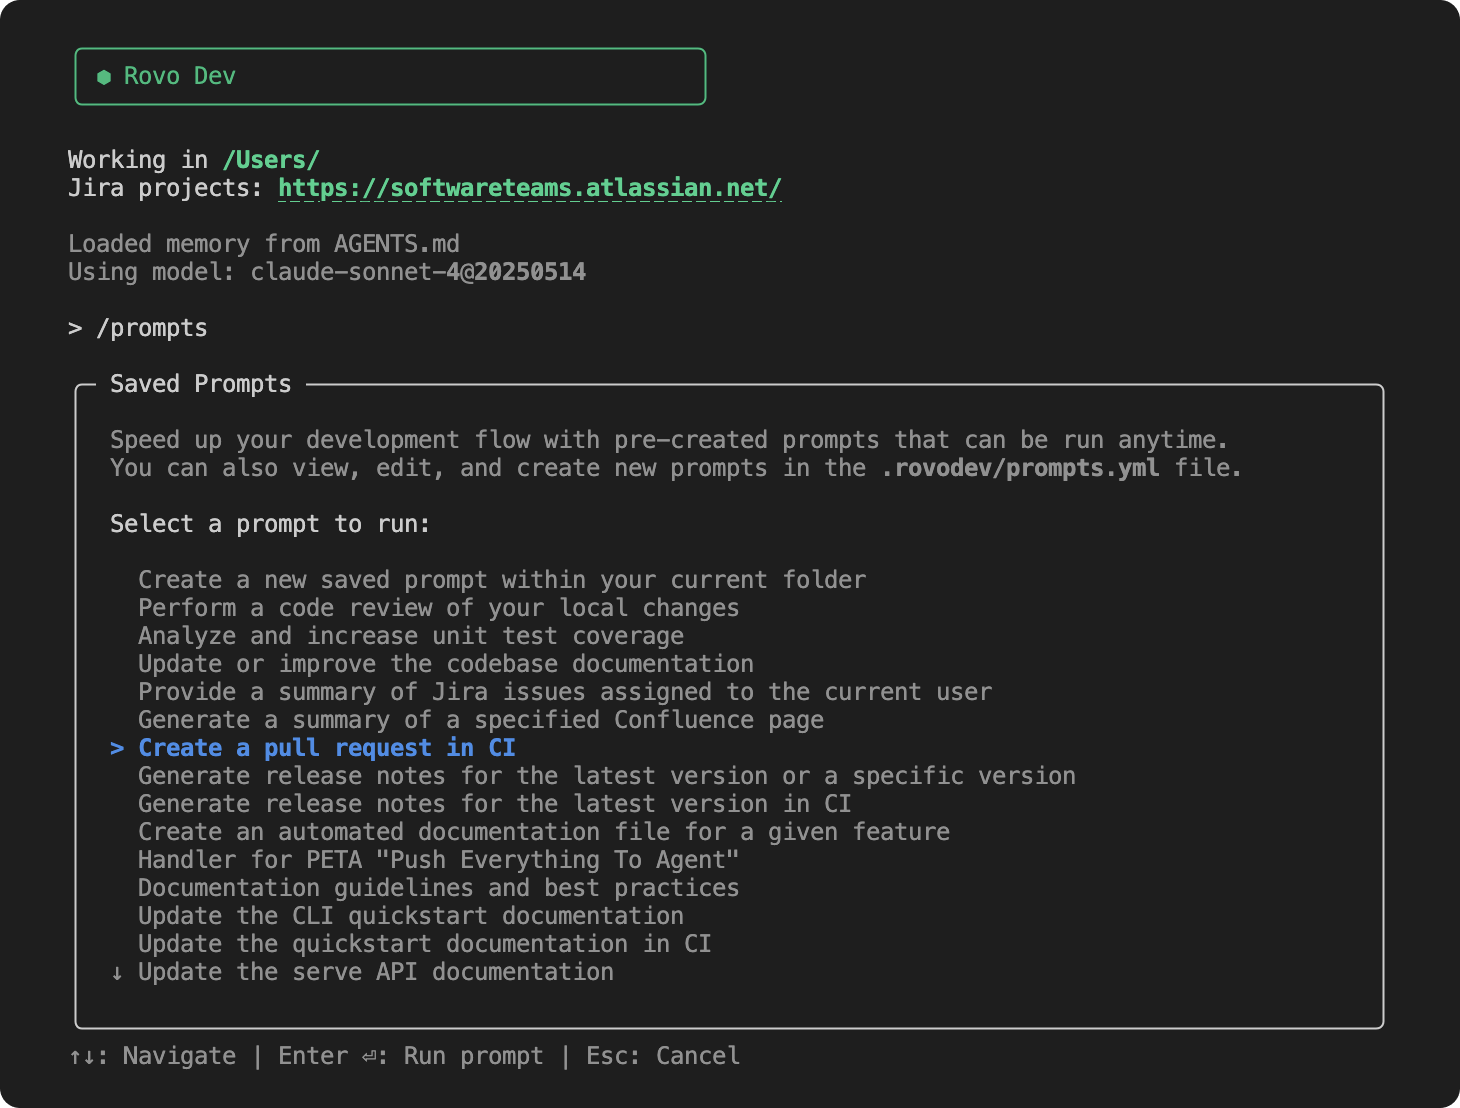Select 'Update or improve the codebase documentation'

click(x=446, y=664)
